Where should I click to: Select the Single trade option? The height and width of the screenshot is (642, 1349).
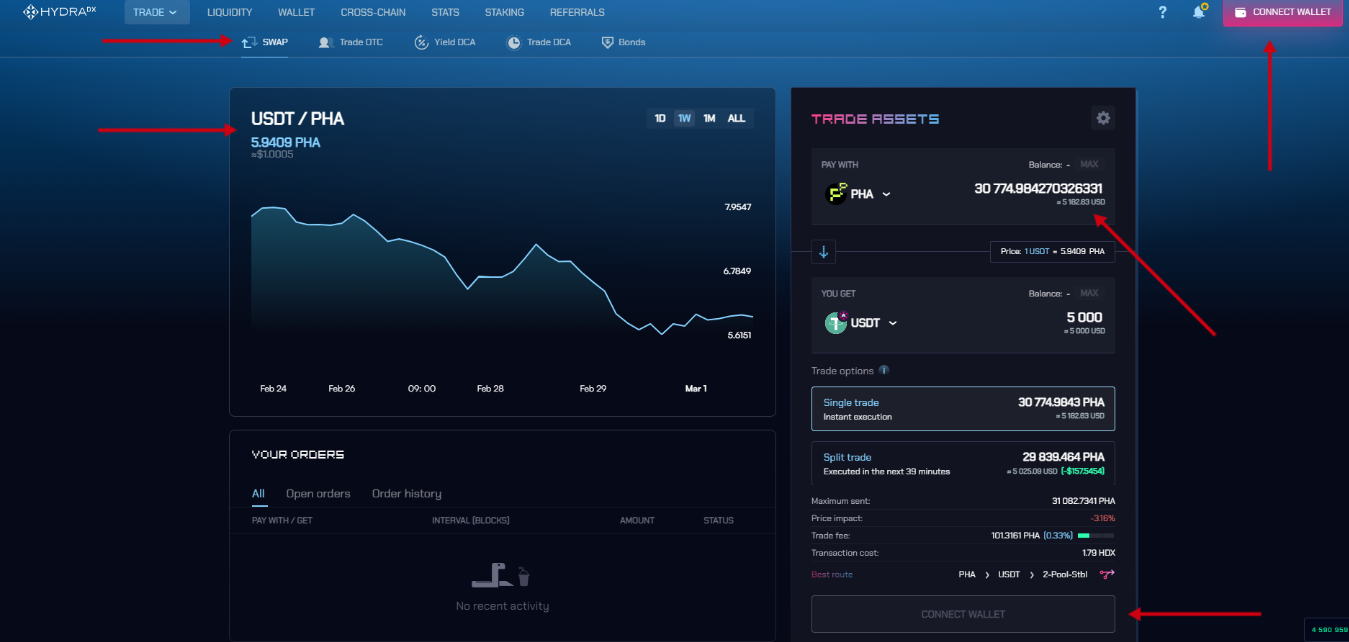tap(963, 408)
